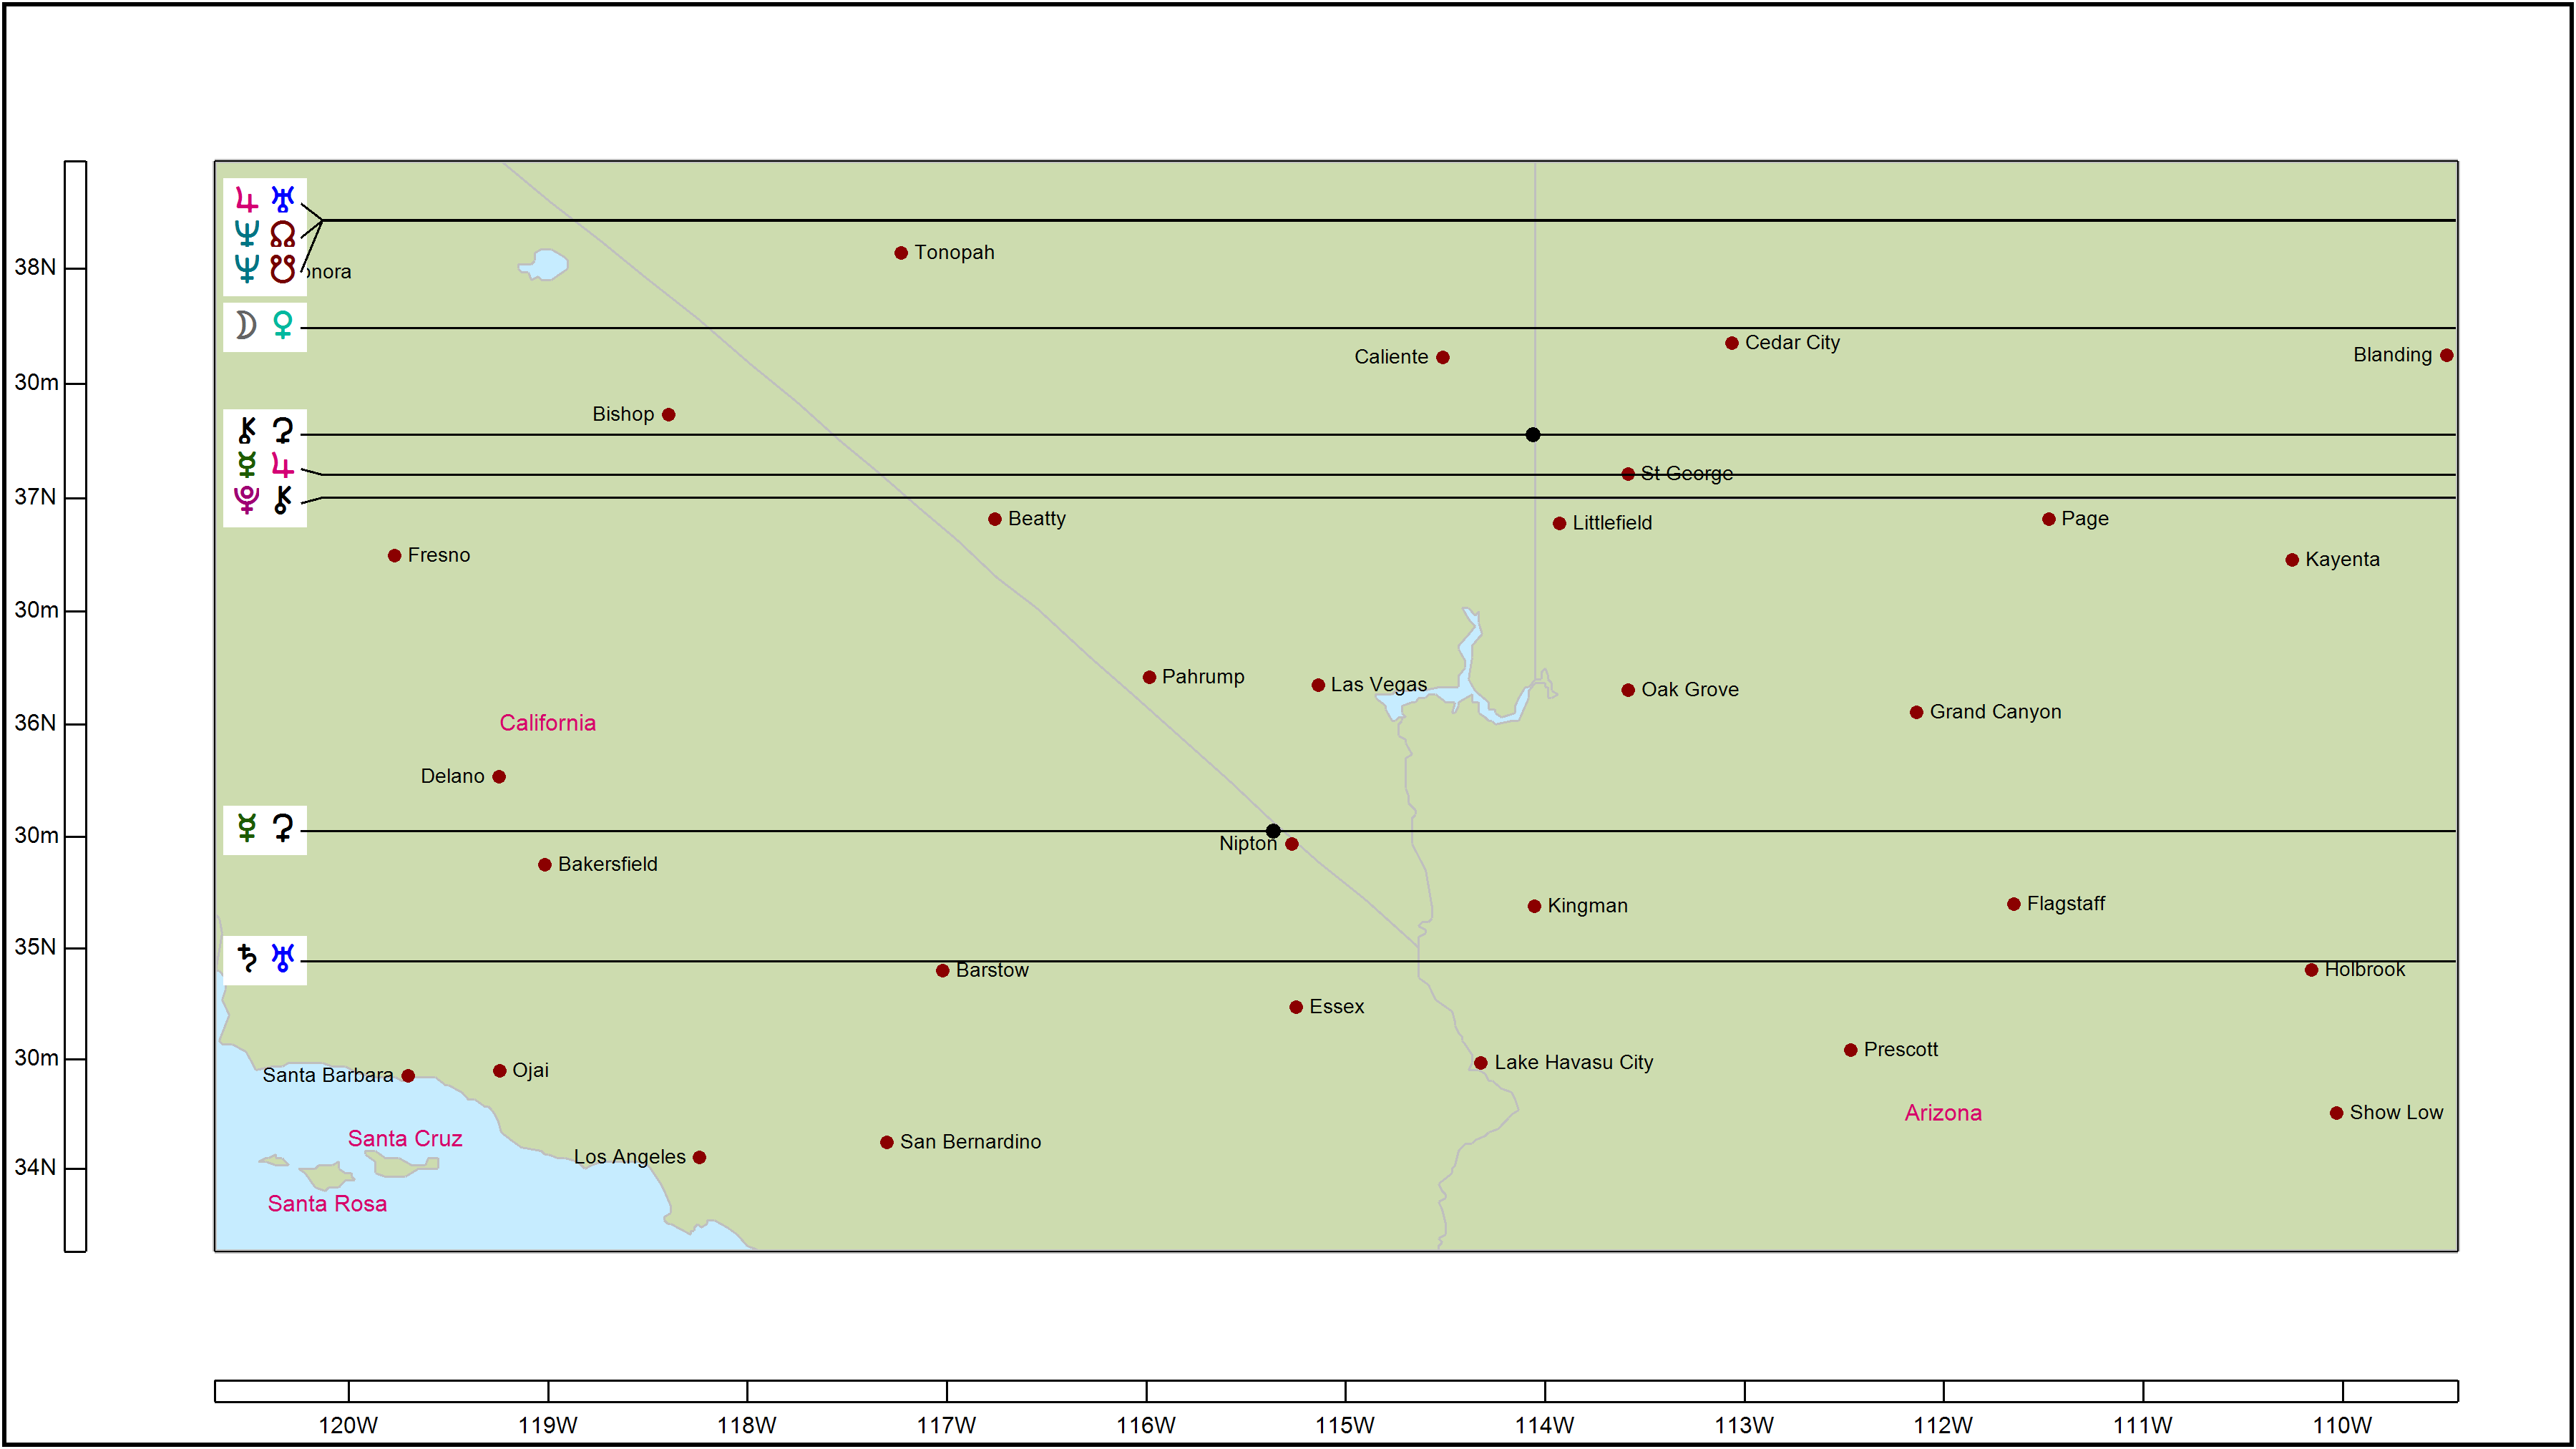
Task: Select the Bakersfield city label
Action: [608, 864]
